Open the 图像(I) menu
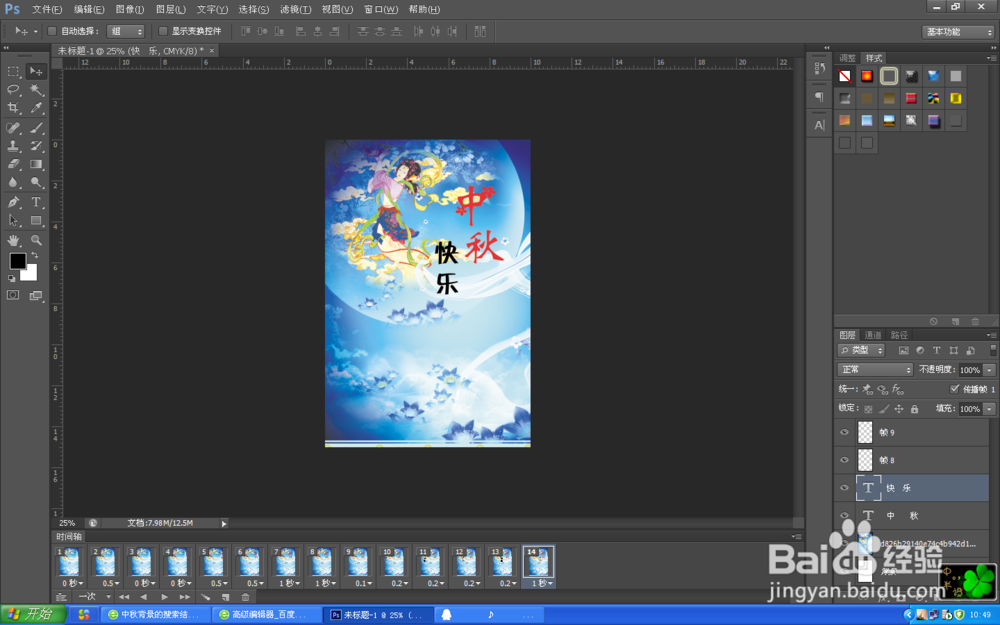 130,10
